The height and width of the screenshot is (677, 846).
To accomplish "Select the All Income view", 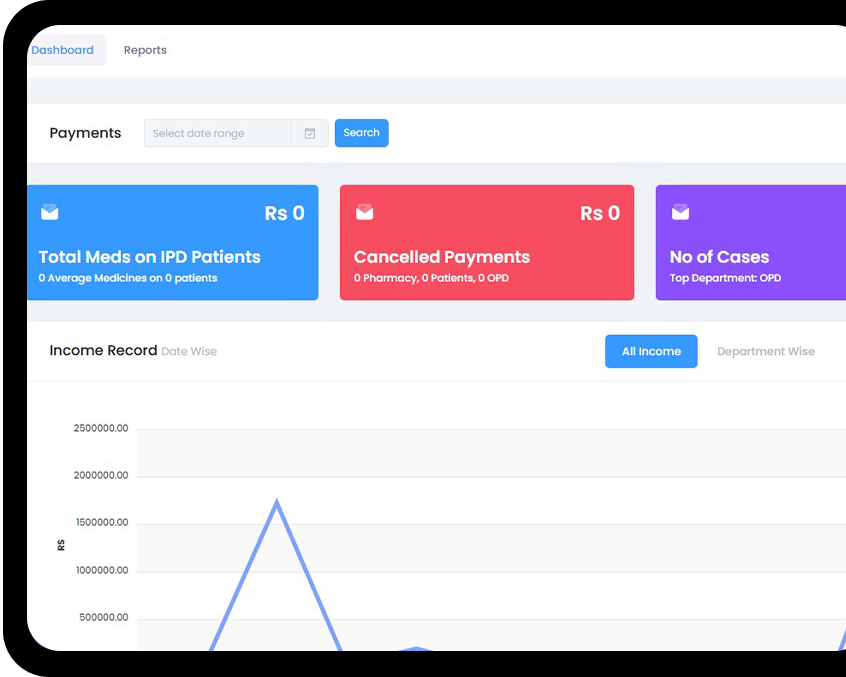I will 651,351.
